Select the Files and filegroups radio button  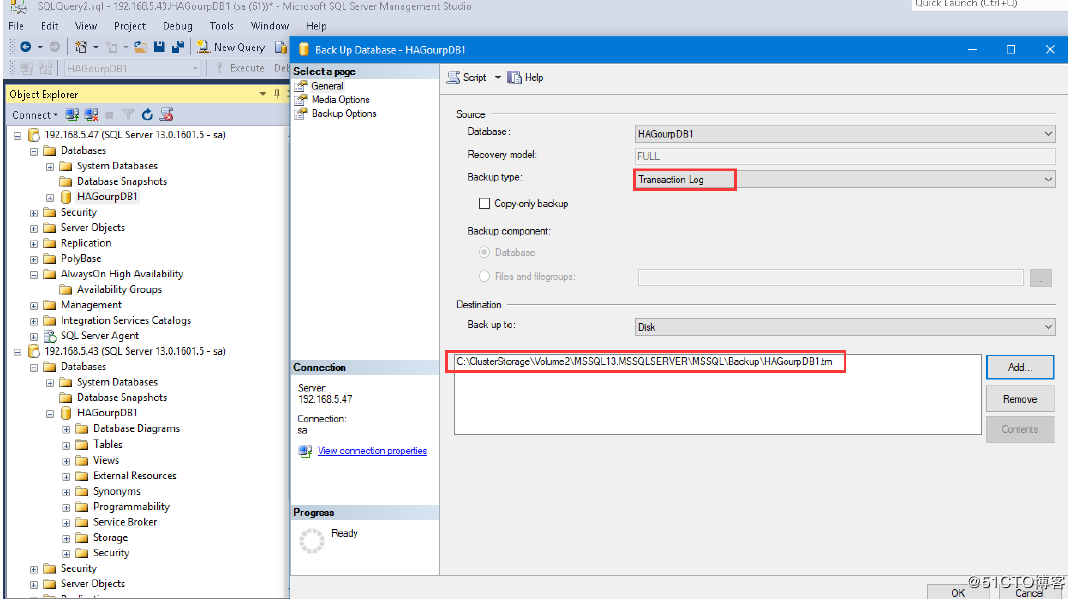tap(484, 276)
